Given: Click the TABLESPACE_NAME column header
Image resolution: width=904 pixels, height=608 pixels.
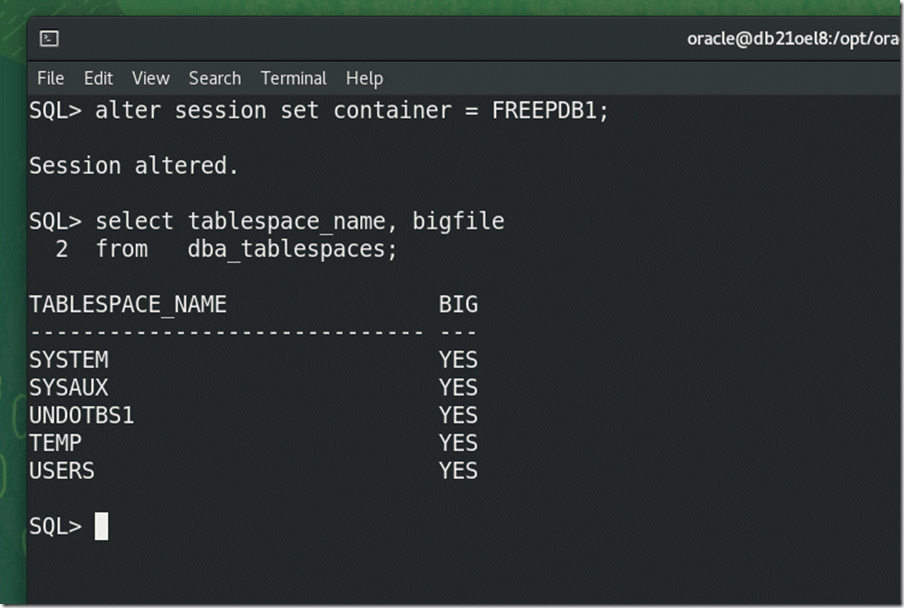Looking at the screenshot, I should tap(128, 304).
